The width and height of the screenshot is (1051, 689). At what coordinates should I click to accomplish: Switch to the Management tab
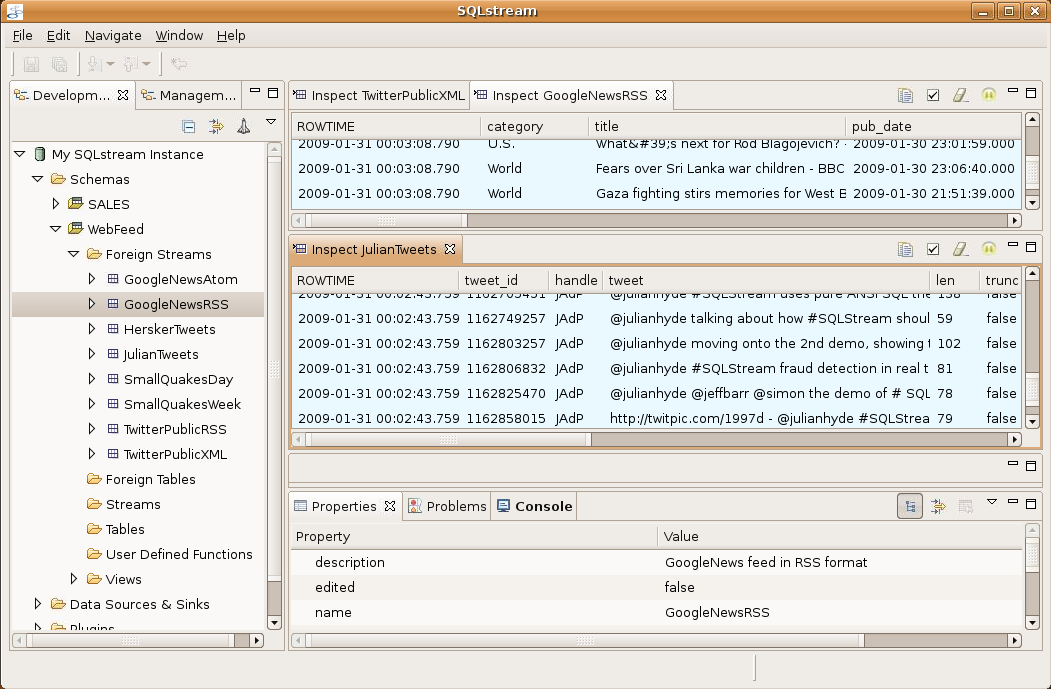coord(189,95)
